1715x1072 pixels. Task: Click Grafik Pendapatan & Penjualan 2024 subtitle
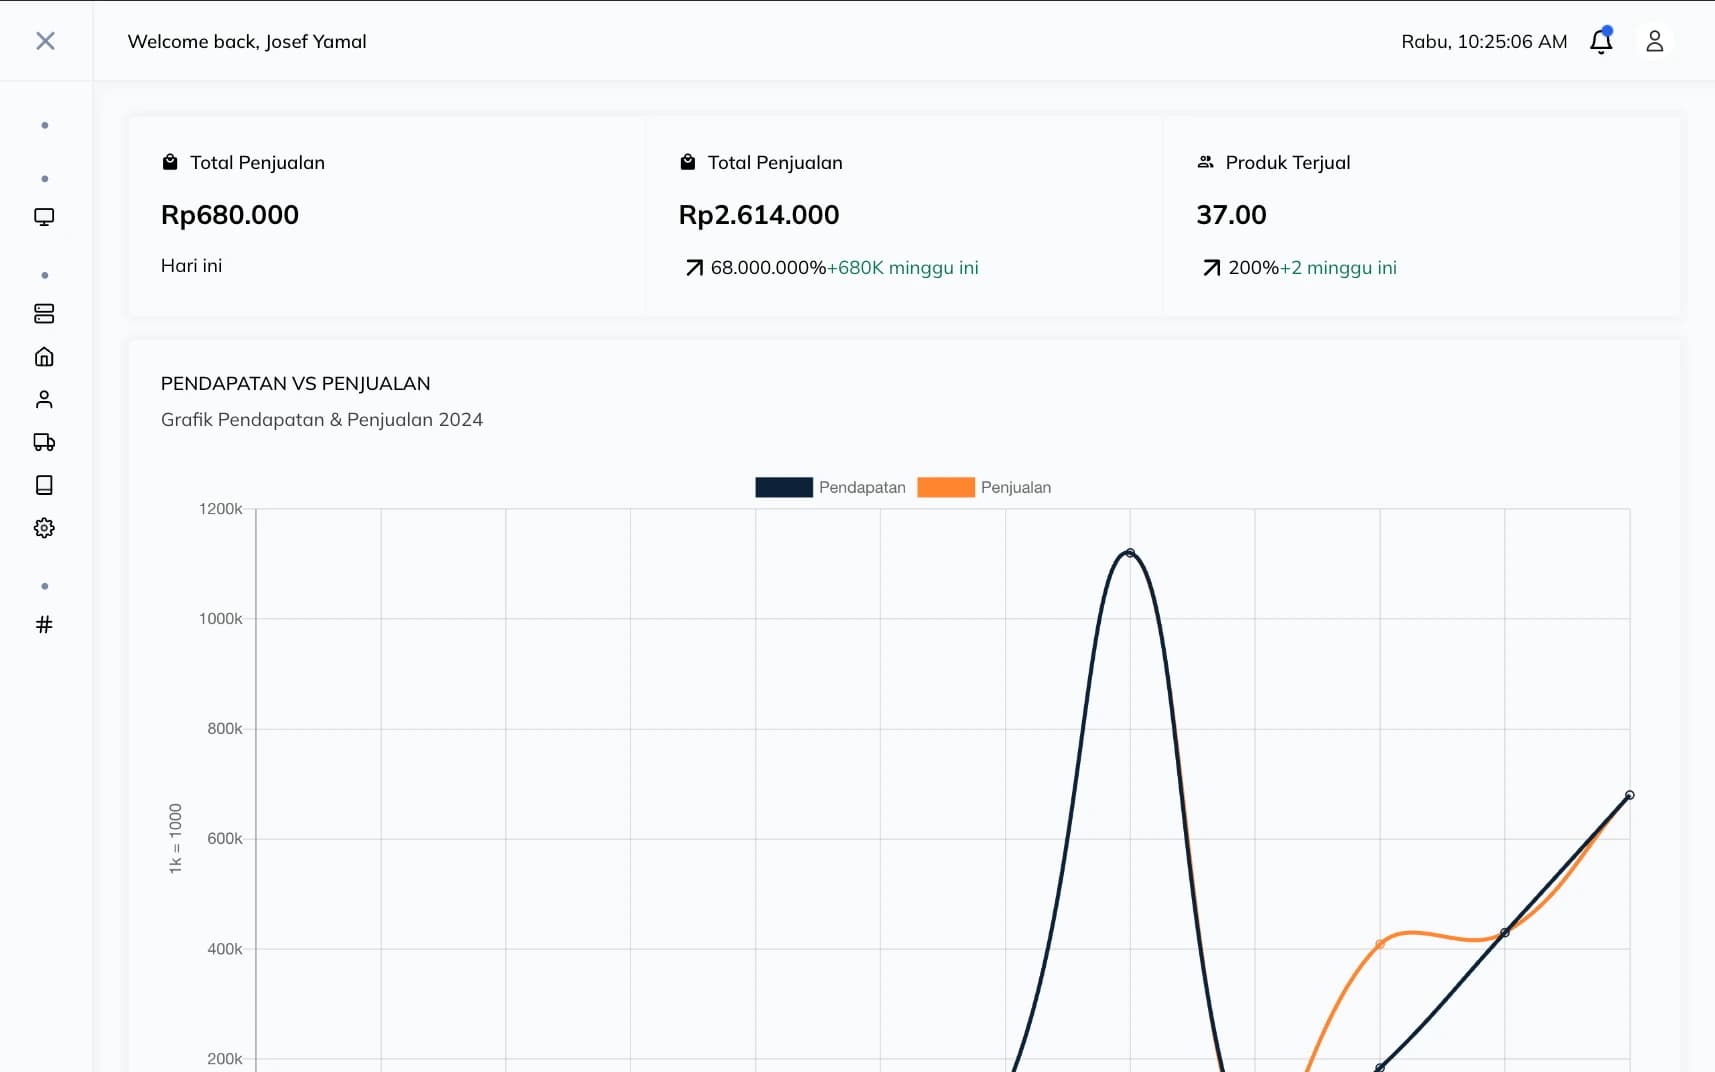click(322, 420)
